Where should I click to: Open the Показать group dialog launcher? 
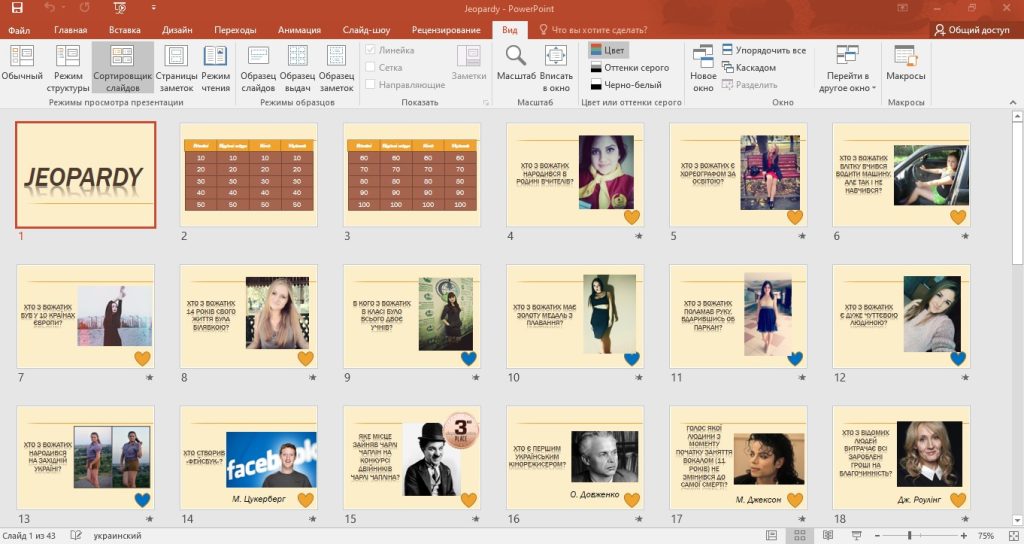(x=485, y=103)
